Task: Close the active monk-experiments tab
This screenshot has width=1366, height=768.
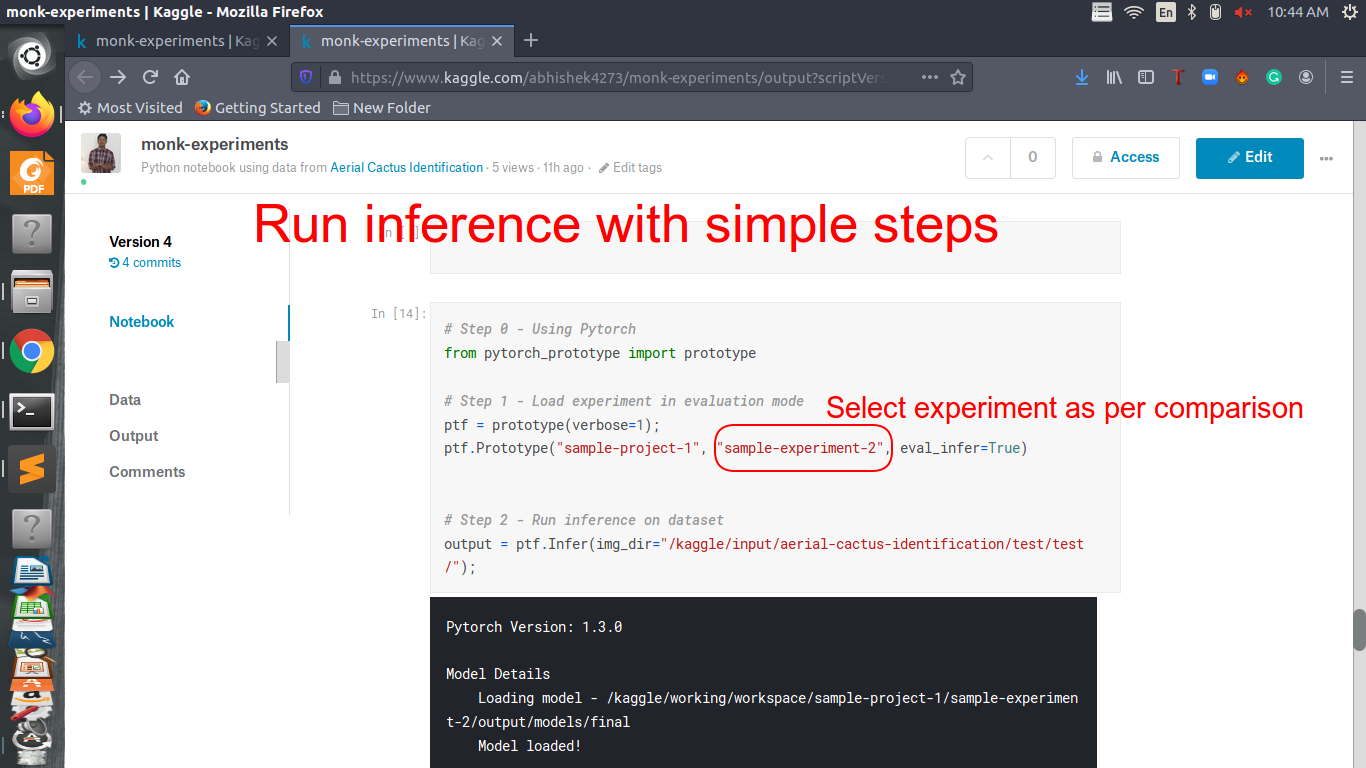Action: [x=498, y=41]
